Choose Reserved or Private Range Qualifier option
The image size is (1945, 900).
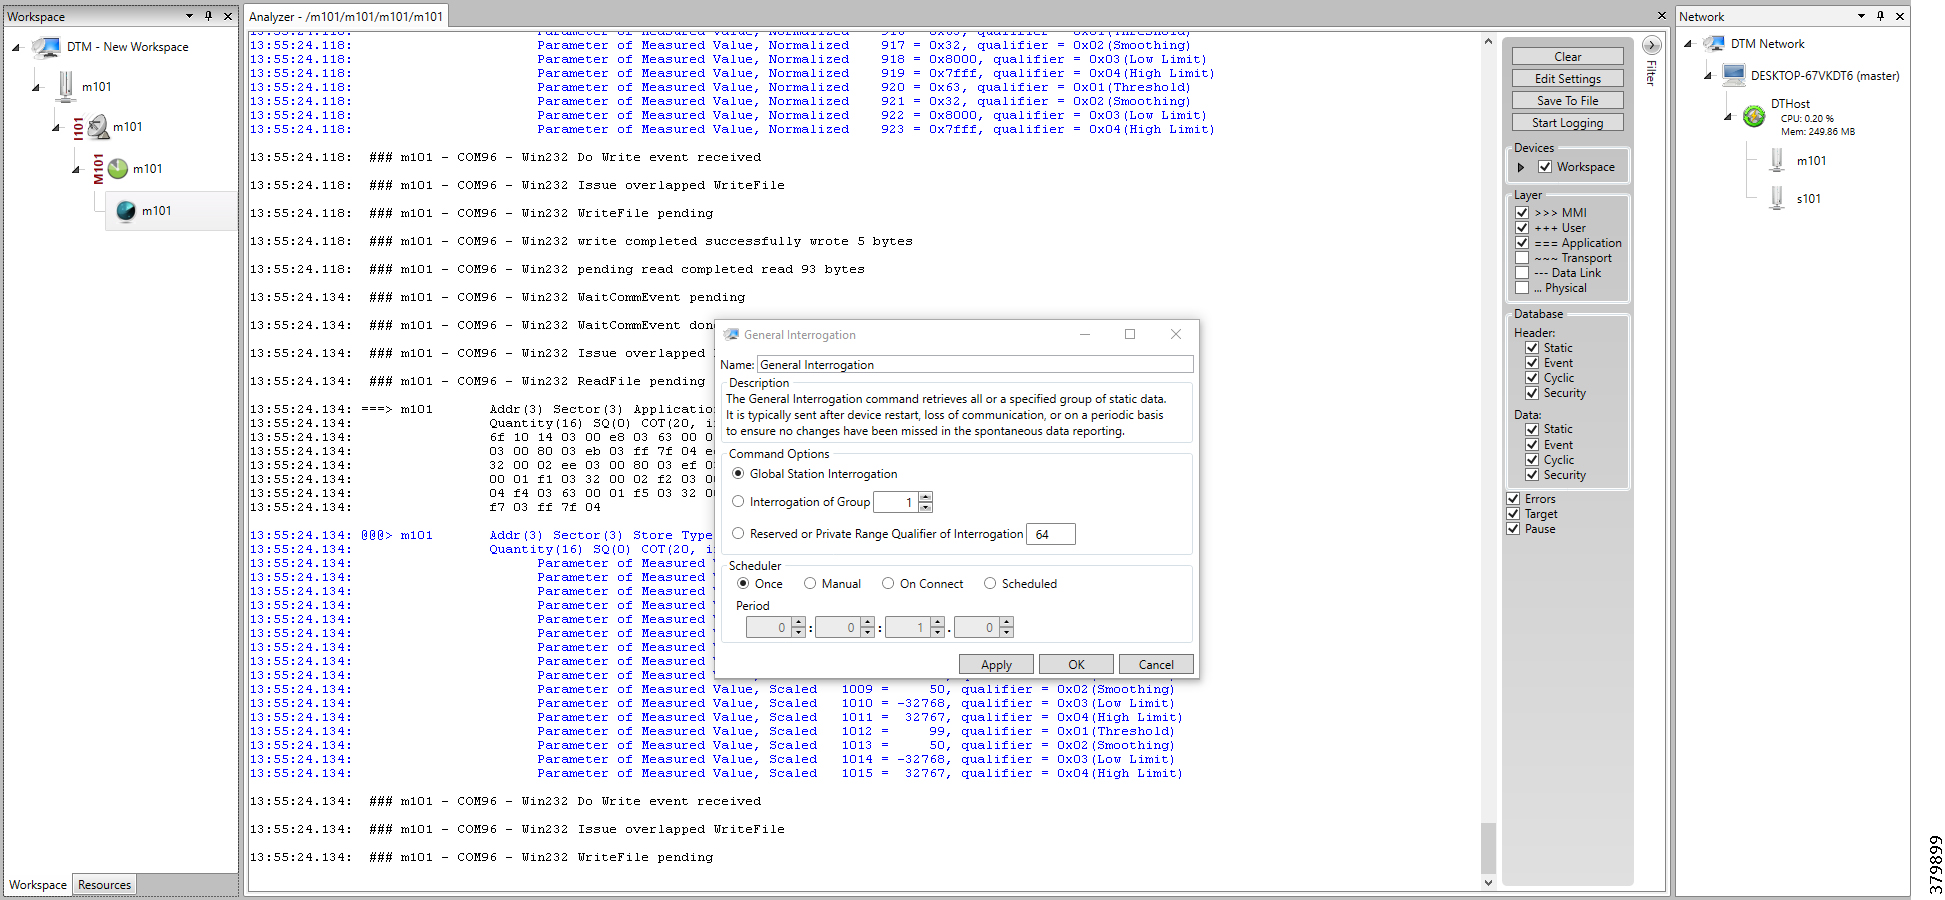(739, 534)
